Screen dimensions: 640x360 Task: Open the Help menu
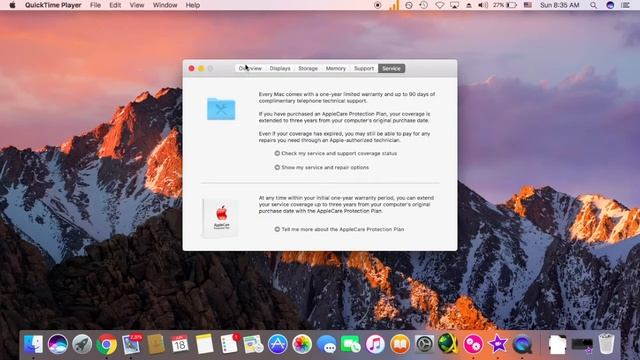[x=193, y=5]
